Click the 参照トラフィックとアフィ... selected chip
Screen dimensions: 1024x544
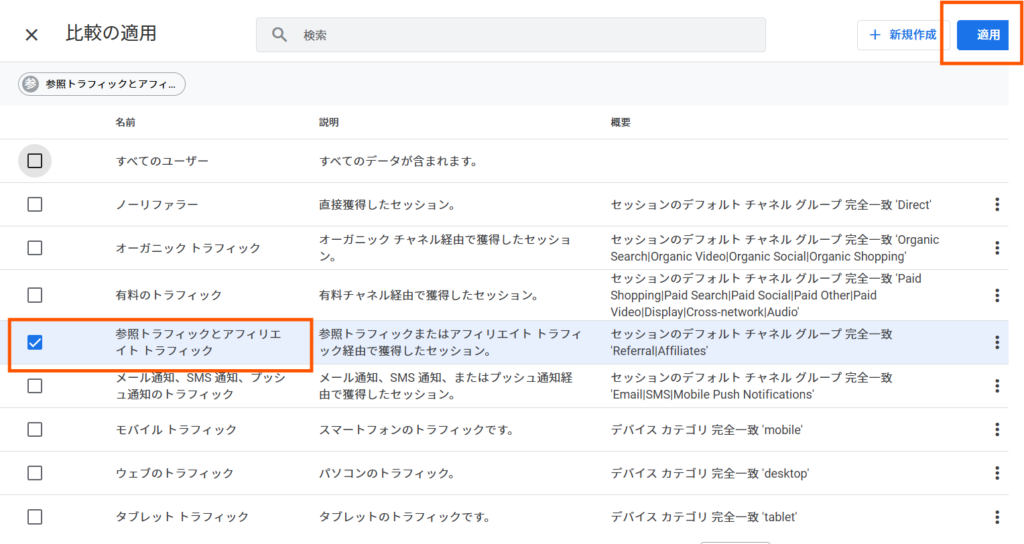tap(102, 85)
